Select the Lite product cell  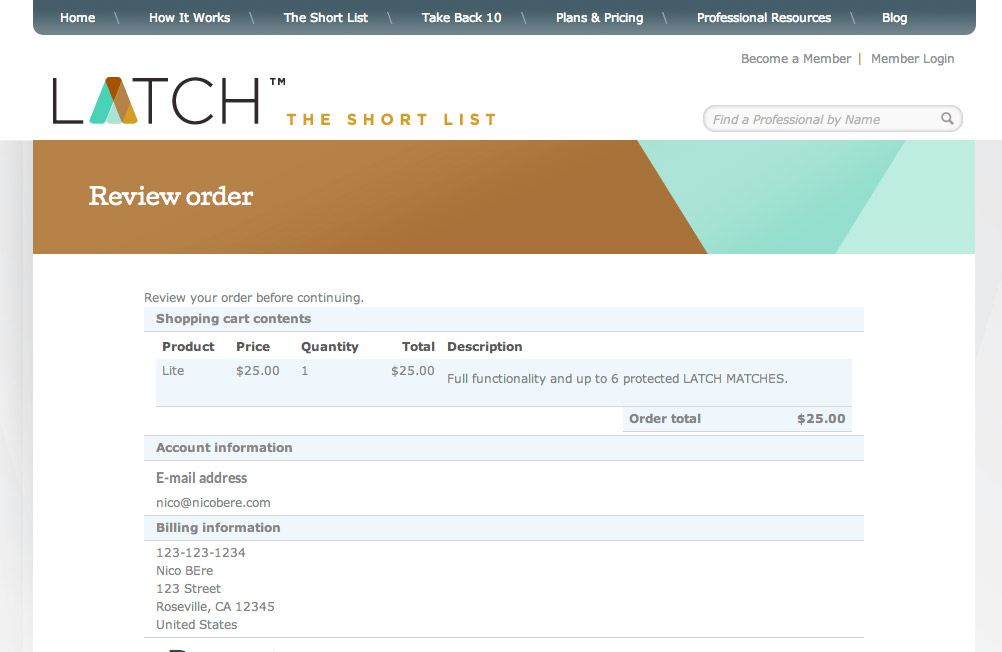click(173, 371)
